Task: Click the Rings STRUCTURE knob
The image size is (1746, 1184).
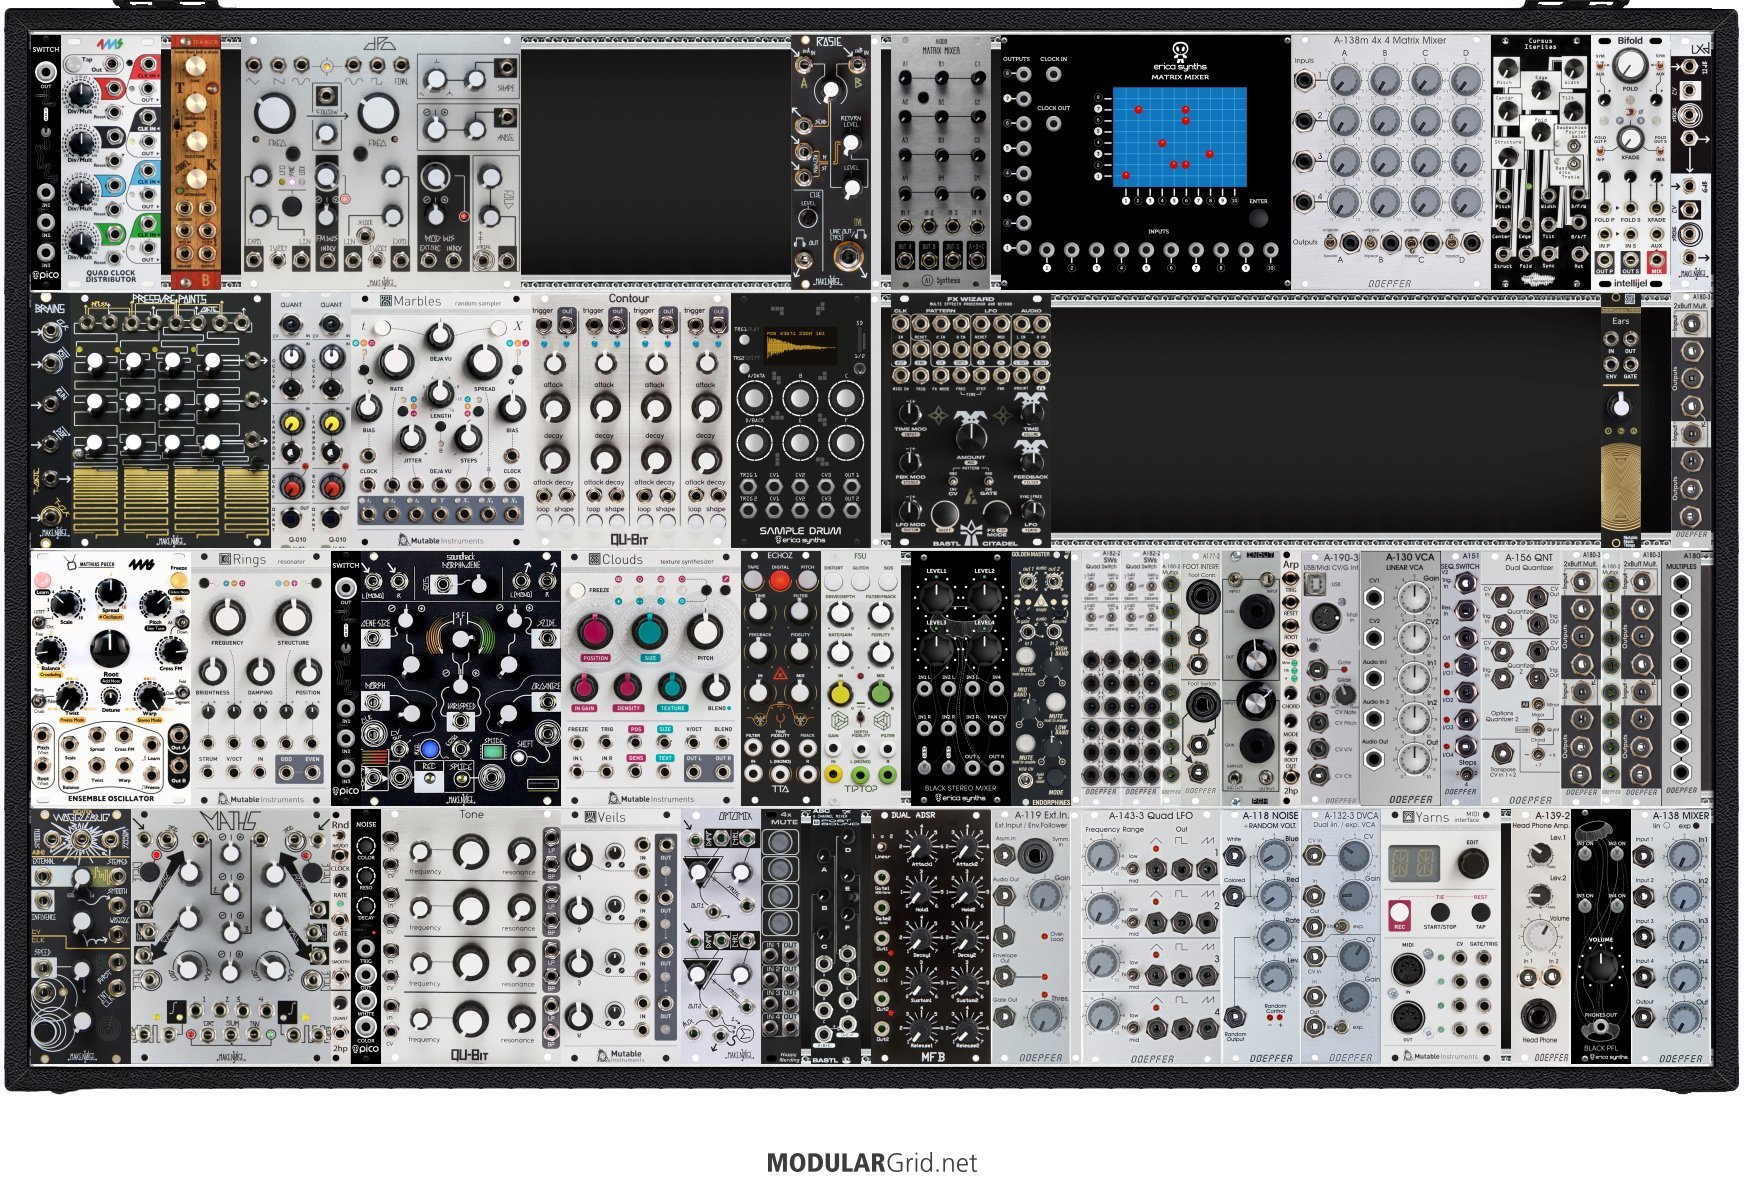Action: pyautogui.click(x=293, y=616)
